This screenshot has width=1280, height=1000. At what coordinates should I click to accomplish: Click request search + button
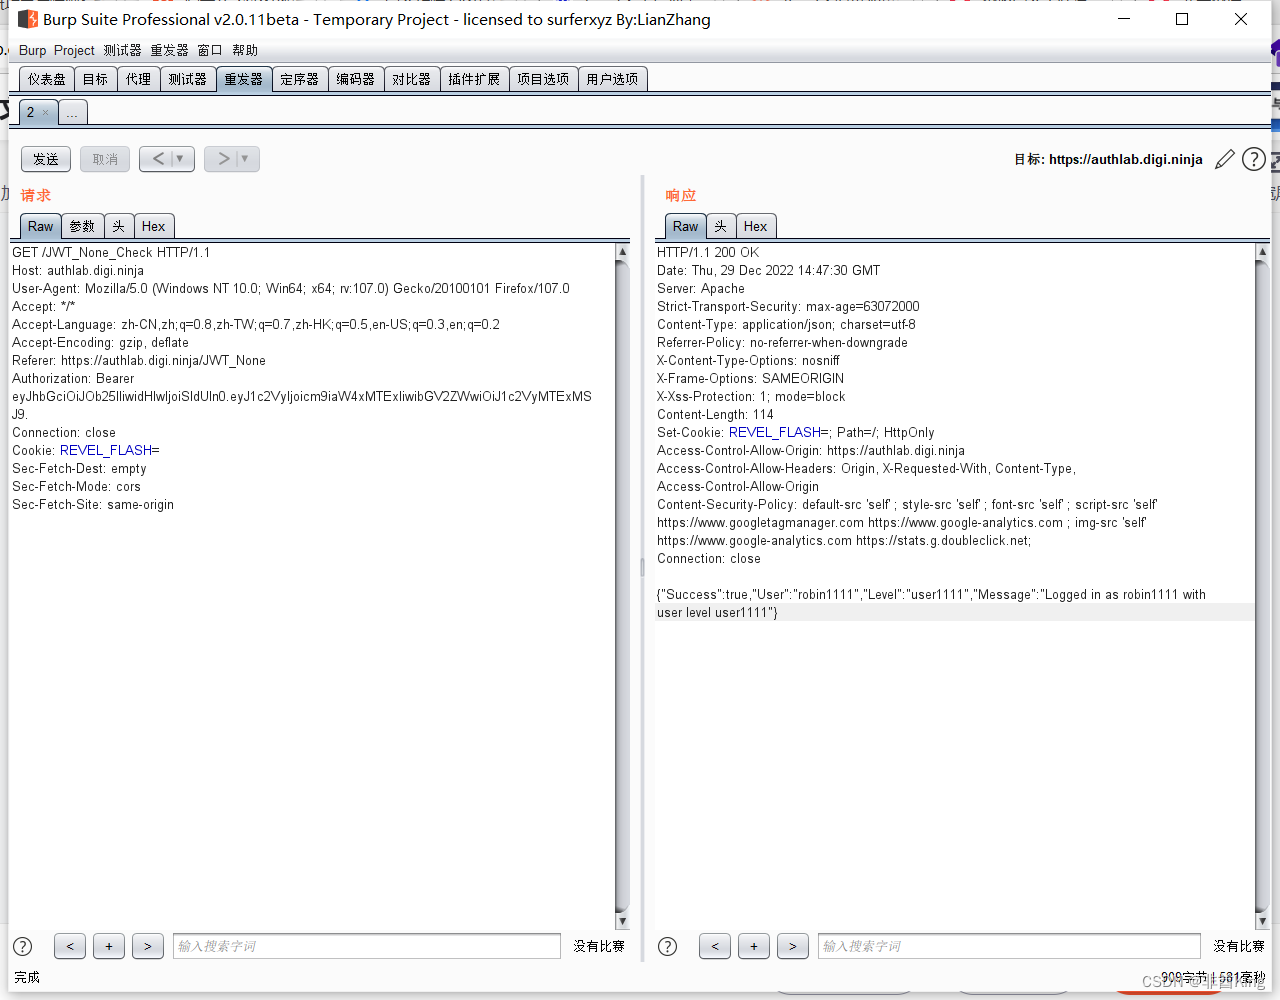click(109, 946)
